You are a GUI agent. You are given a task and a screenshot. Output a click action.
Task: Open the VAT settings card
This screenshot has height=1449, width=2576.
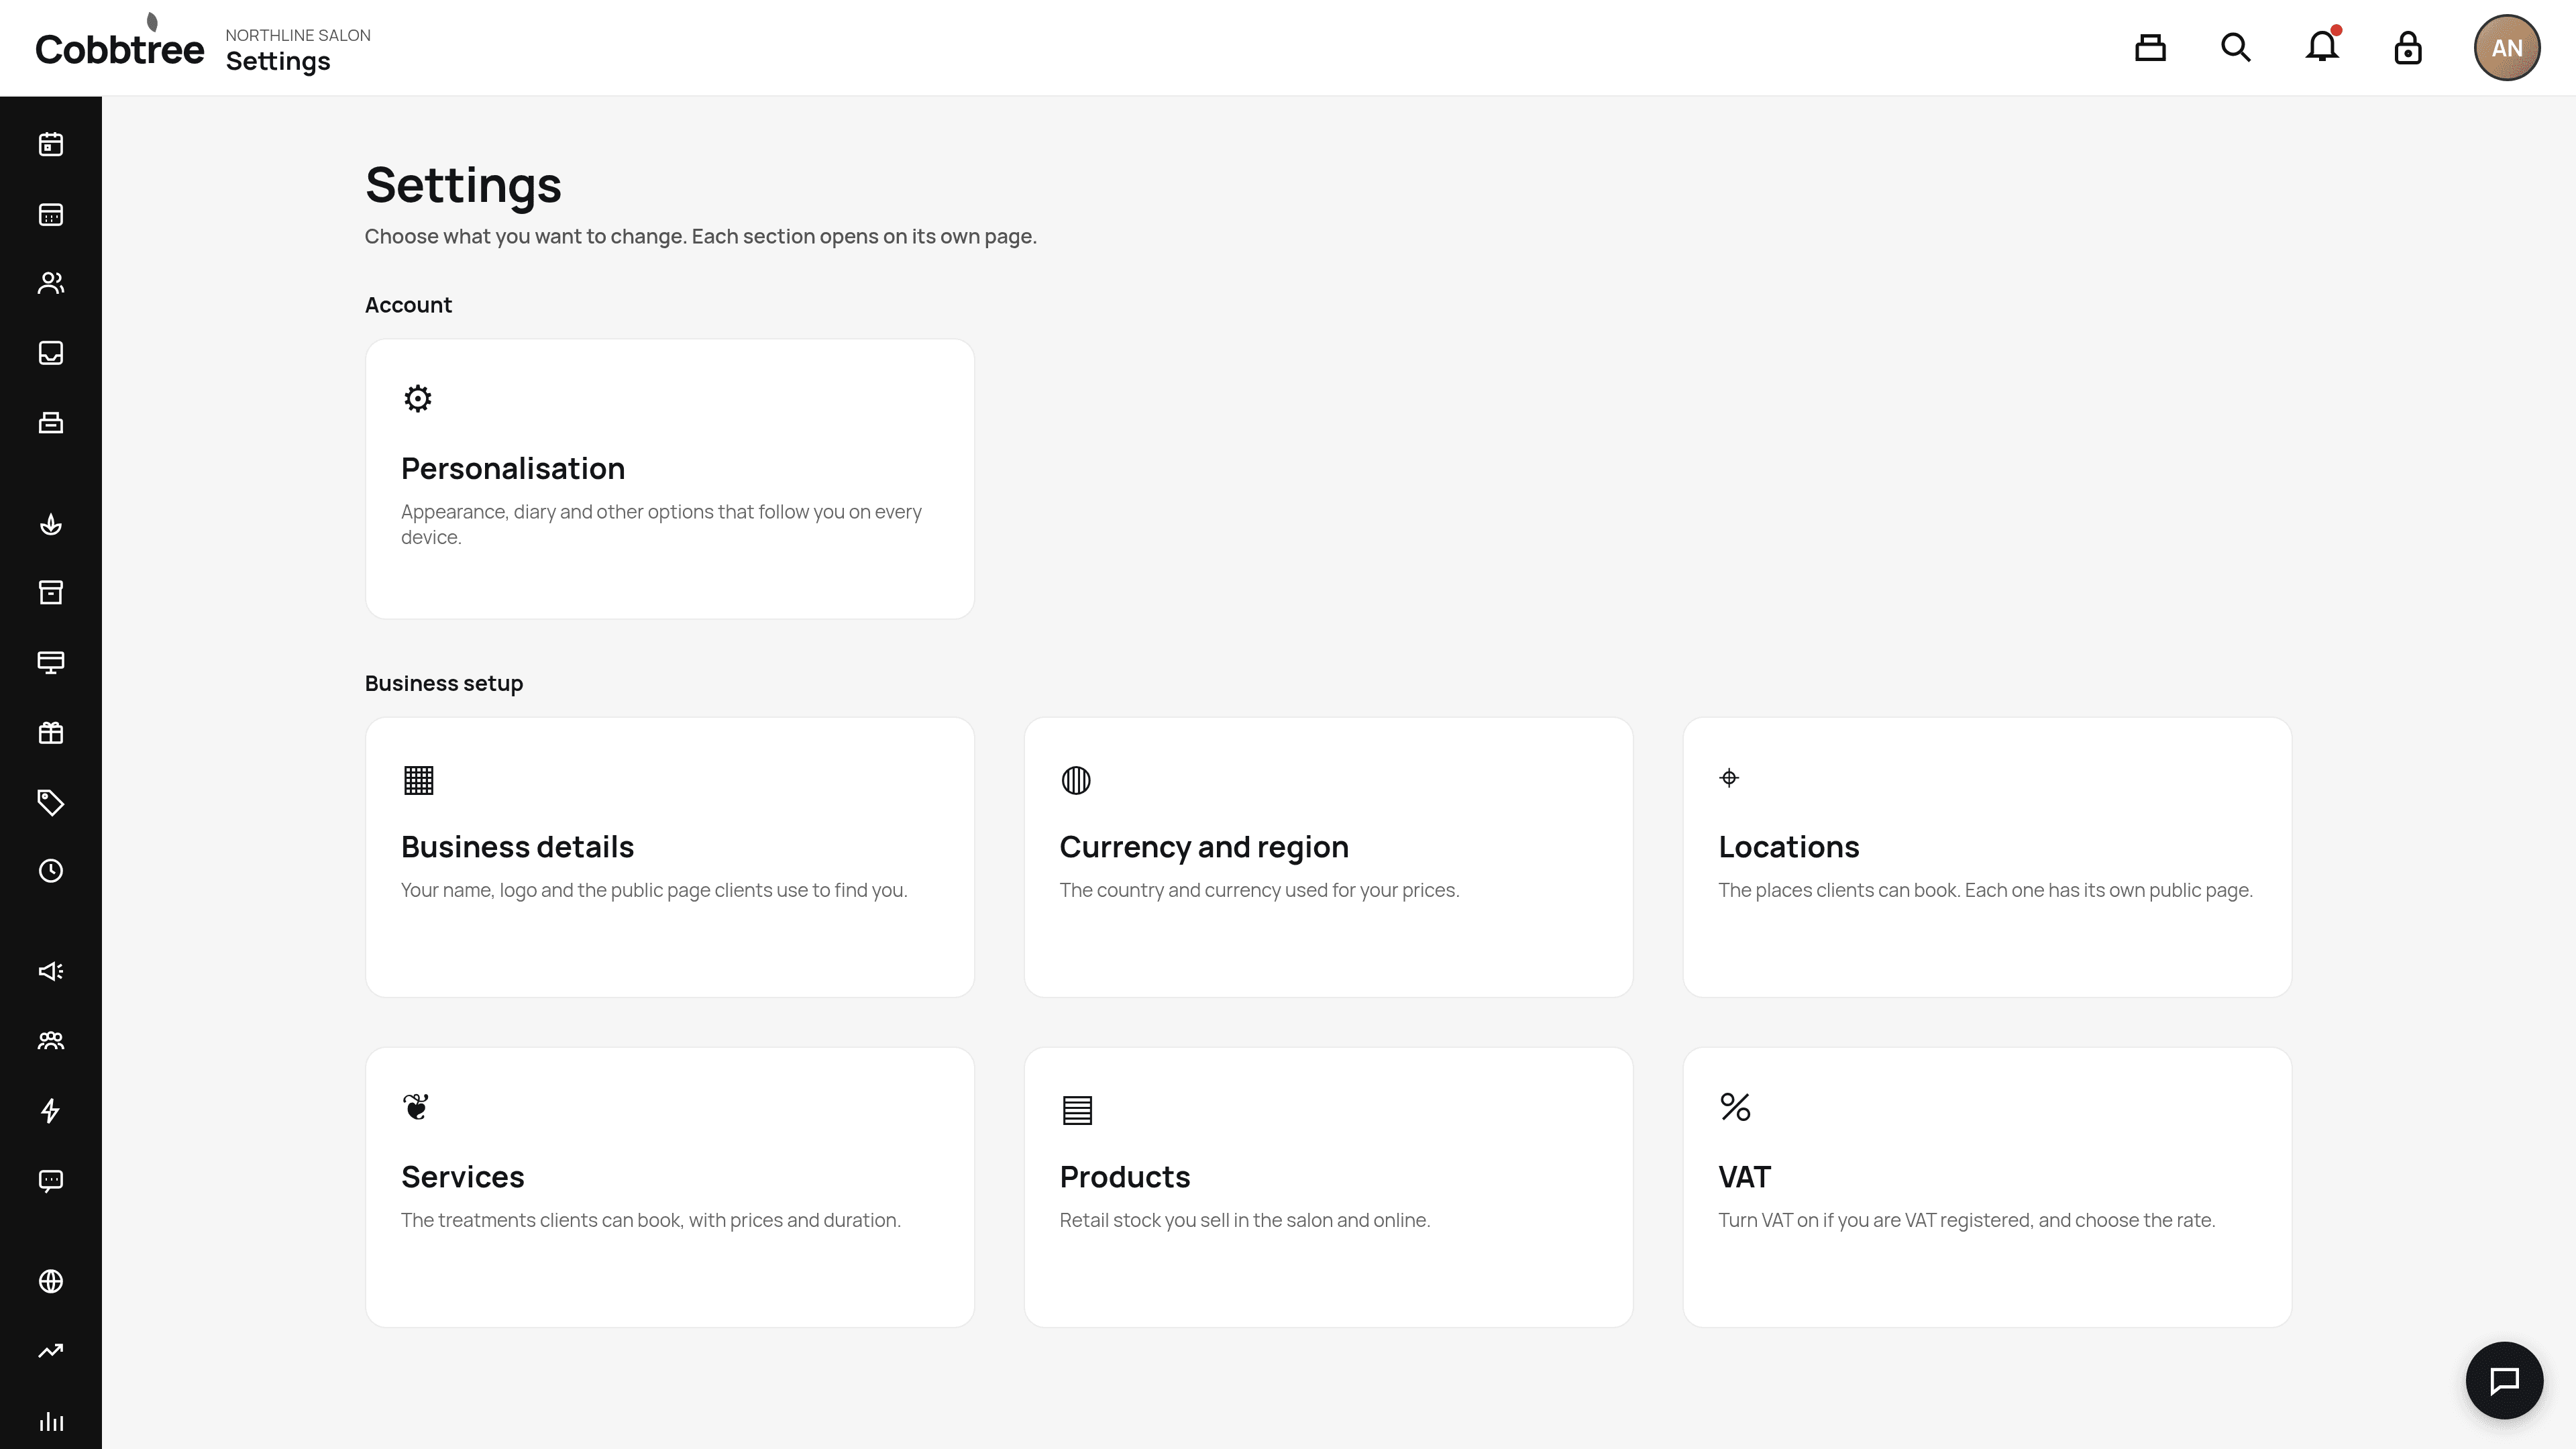pyautogui.click(x=1987, y=1187)
